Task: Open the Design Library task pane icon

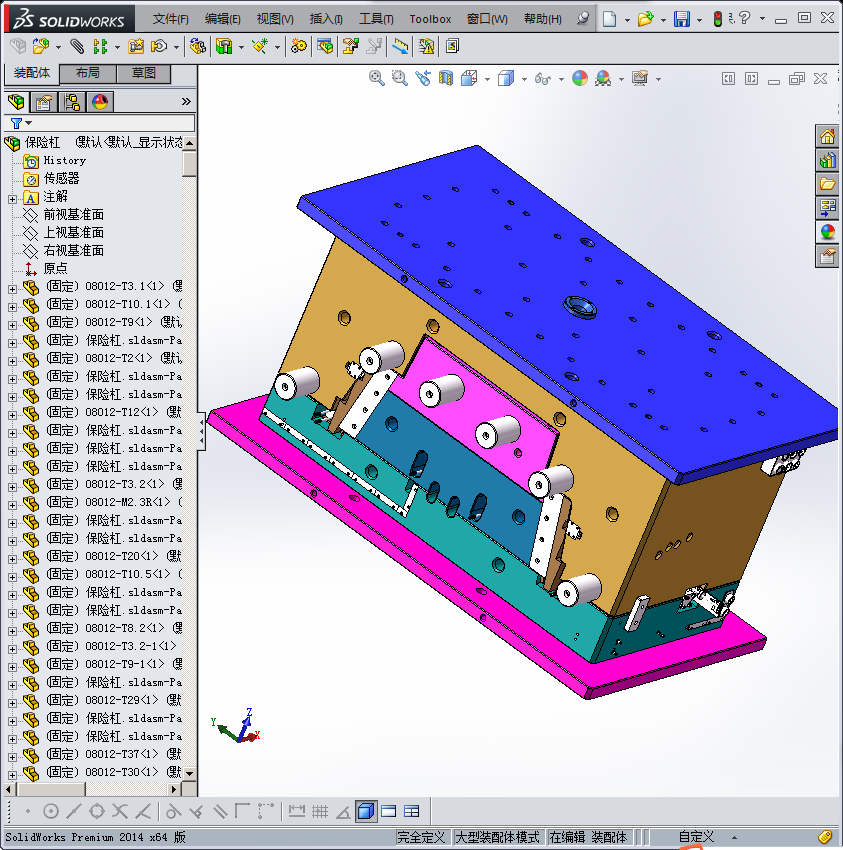Action: (x=827, y=160)
